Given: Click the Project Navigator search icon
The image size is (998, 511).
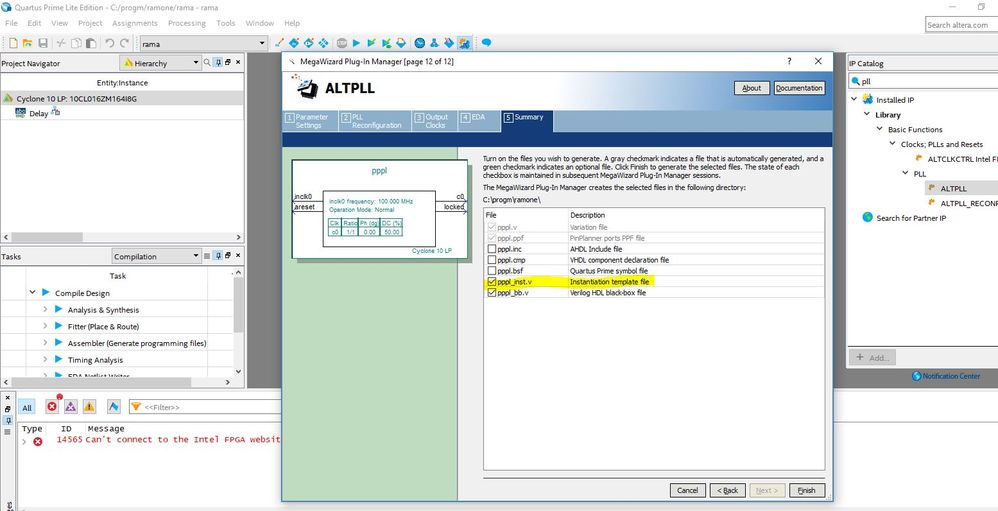Looking at the screenshot, I should 207,62.
